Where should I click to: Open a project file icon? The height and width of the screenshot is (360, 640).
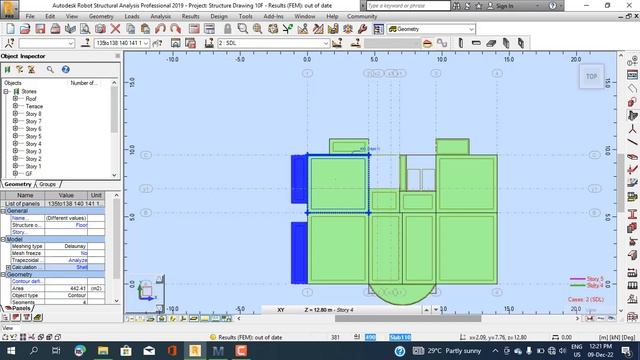point(25,29)
